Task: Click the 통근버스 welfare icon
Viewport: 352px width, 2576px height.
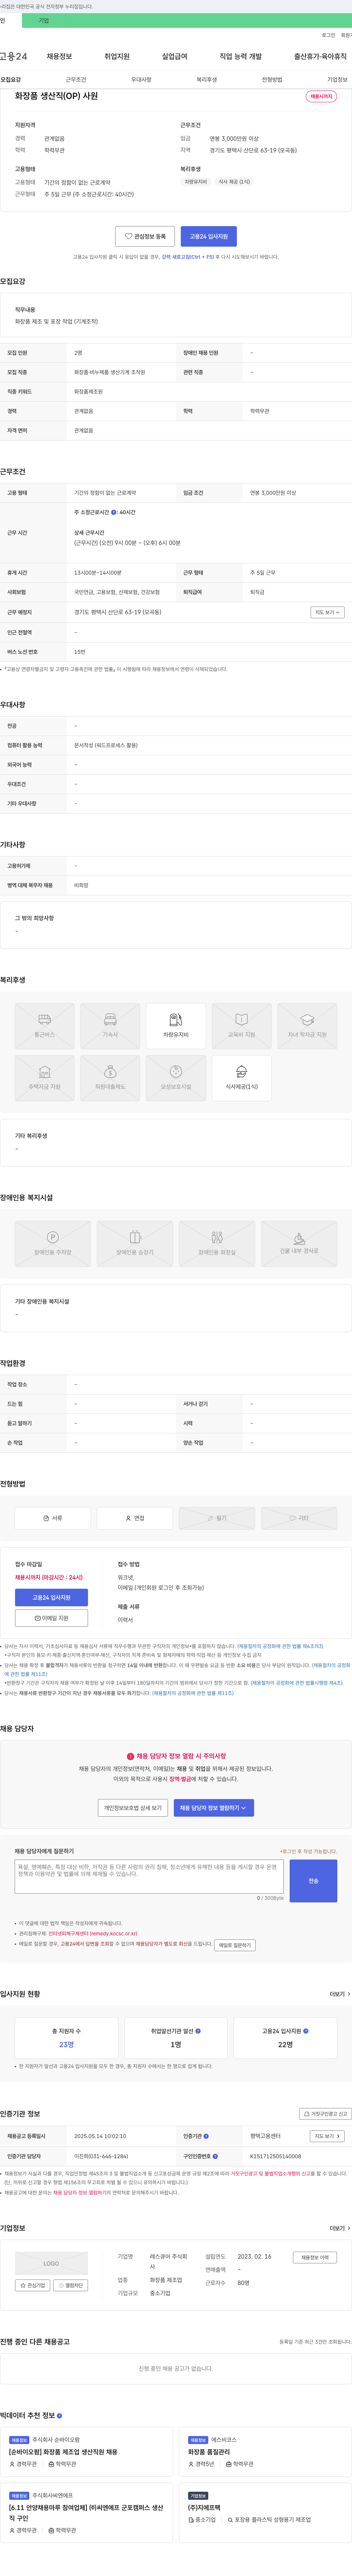Action: point(44,1026)
